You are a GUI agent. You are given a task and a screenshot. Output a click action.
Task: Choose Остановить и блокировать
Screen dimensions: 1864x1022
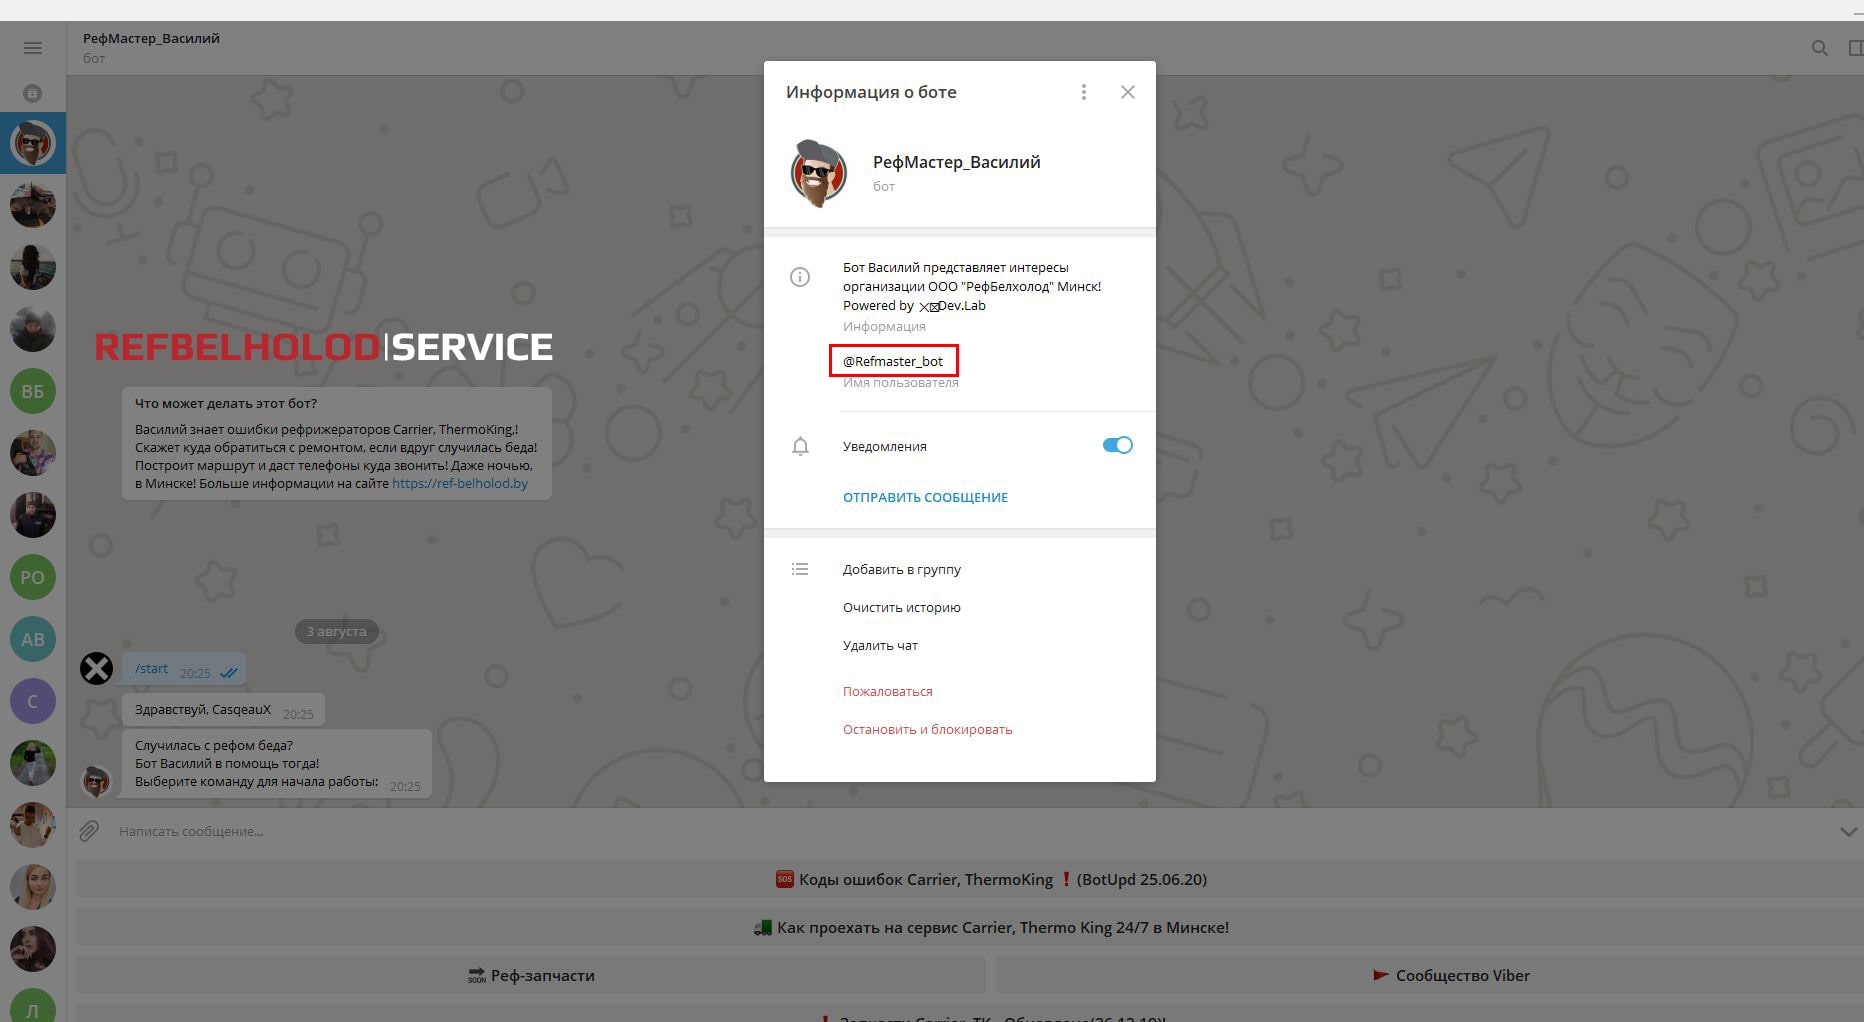(x=928, y=729)
